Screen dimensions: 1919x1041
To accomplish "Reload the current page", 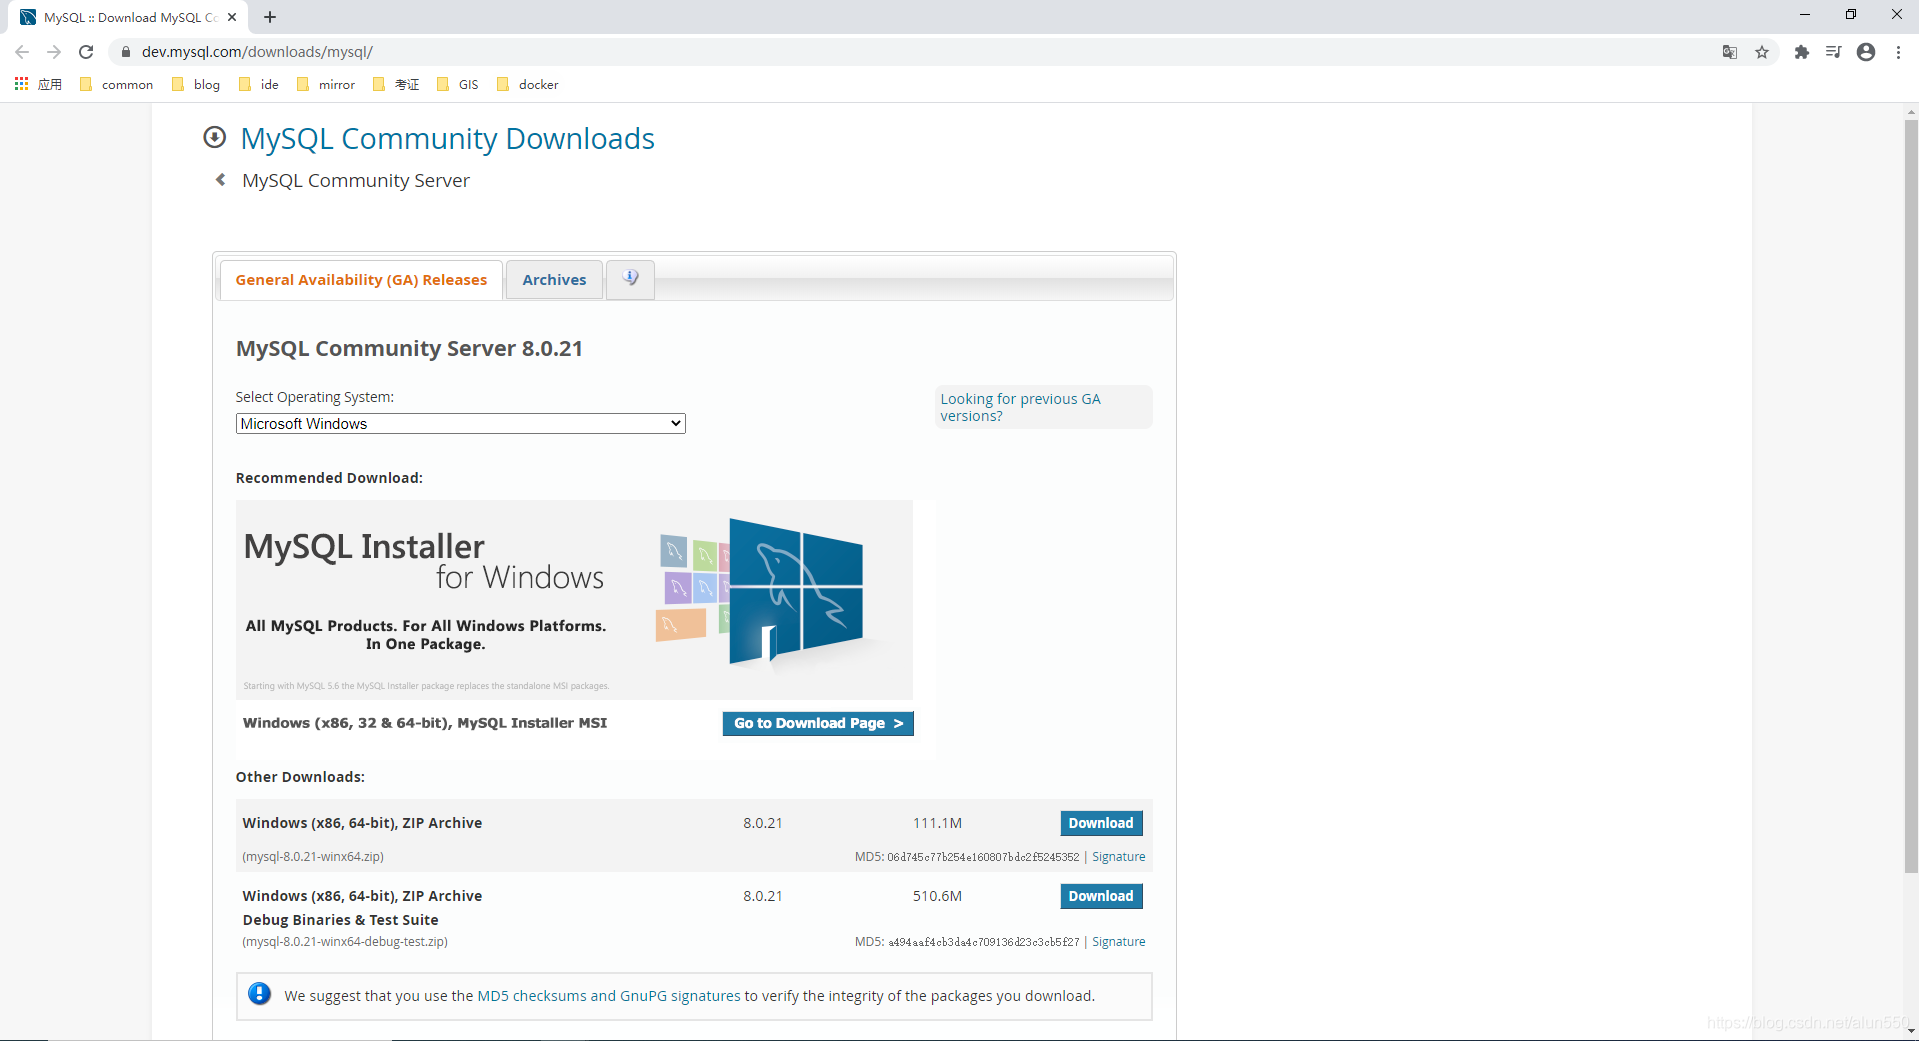I will [86, 52].
